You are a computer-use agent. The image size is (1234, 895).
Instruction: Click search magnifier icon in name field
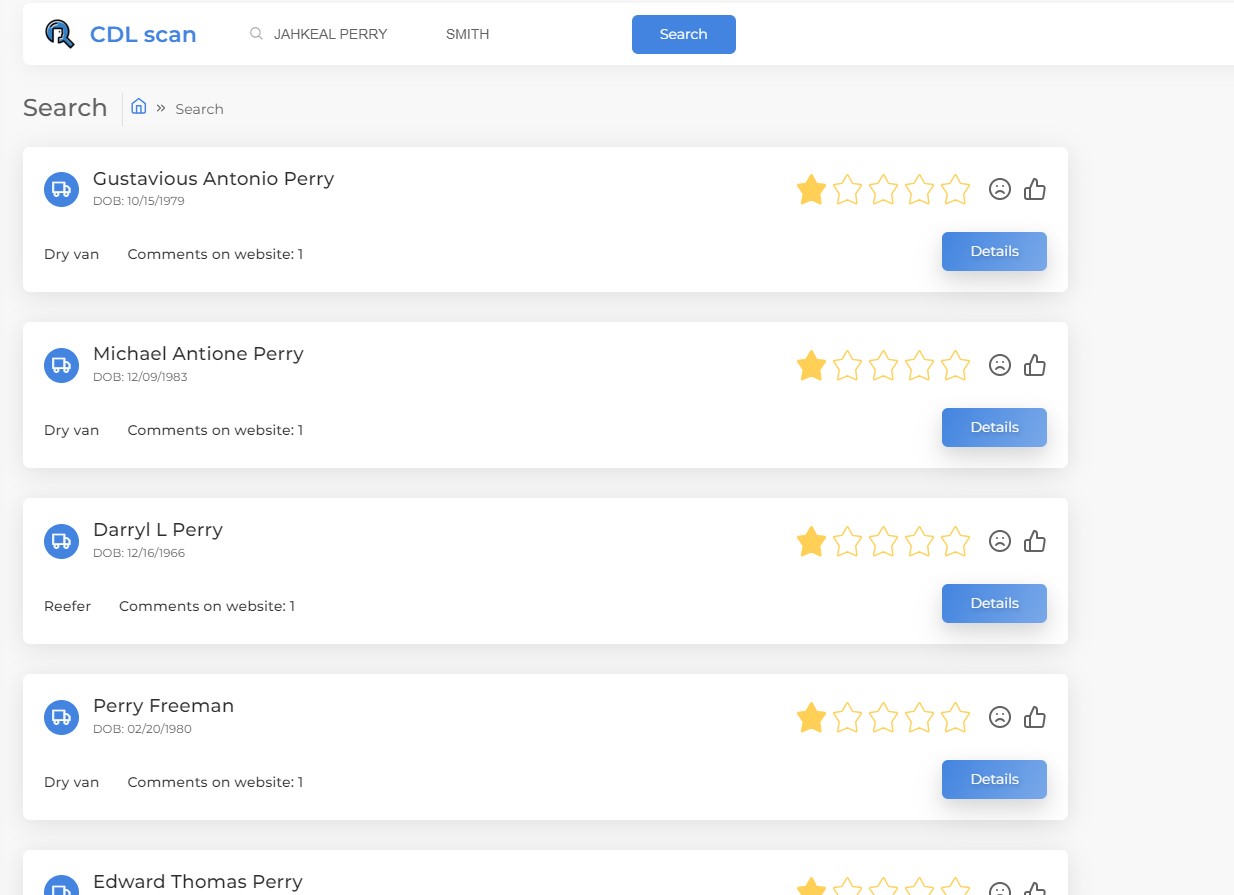[x=256, y=34]
